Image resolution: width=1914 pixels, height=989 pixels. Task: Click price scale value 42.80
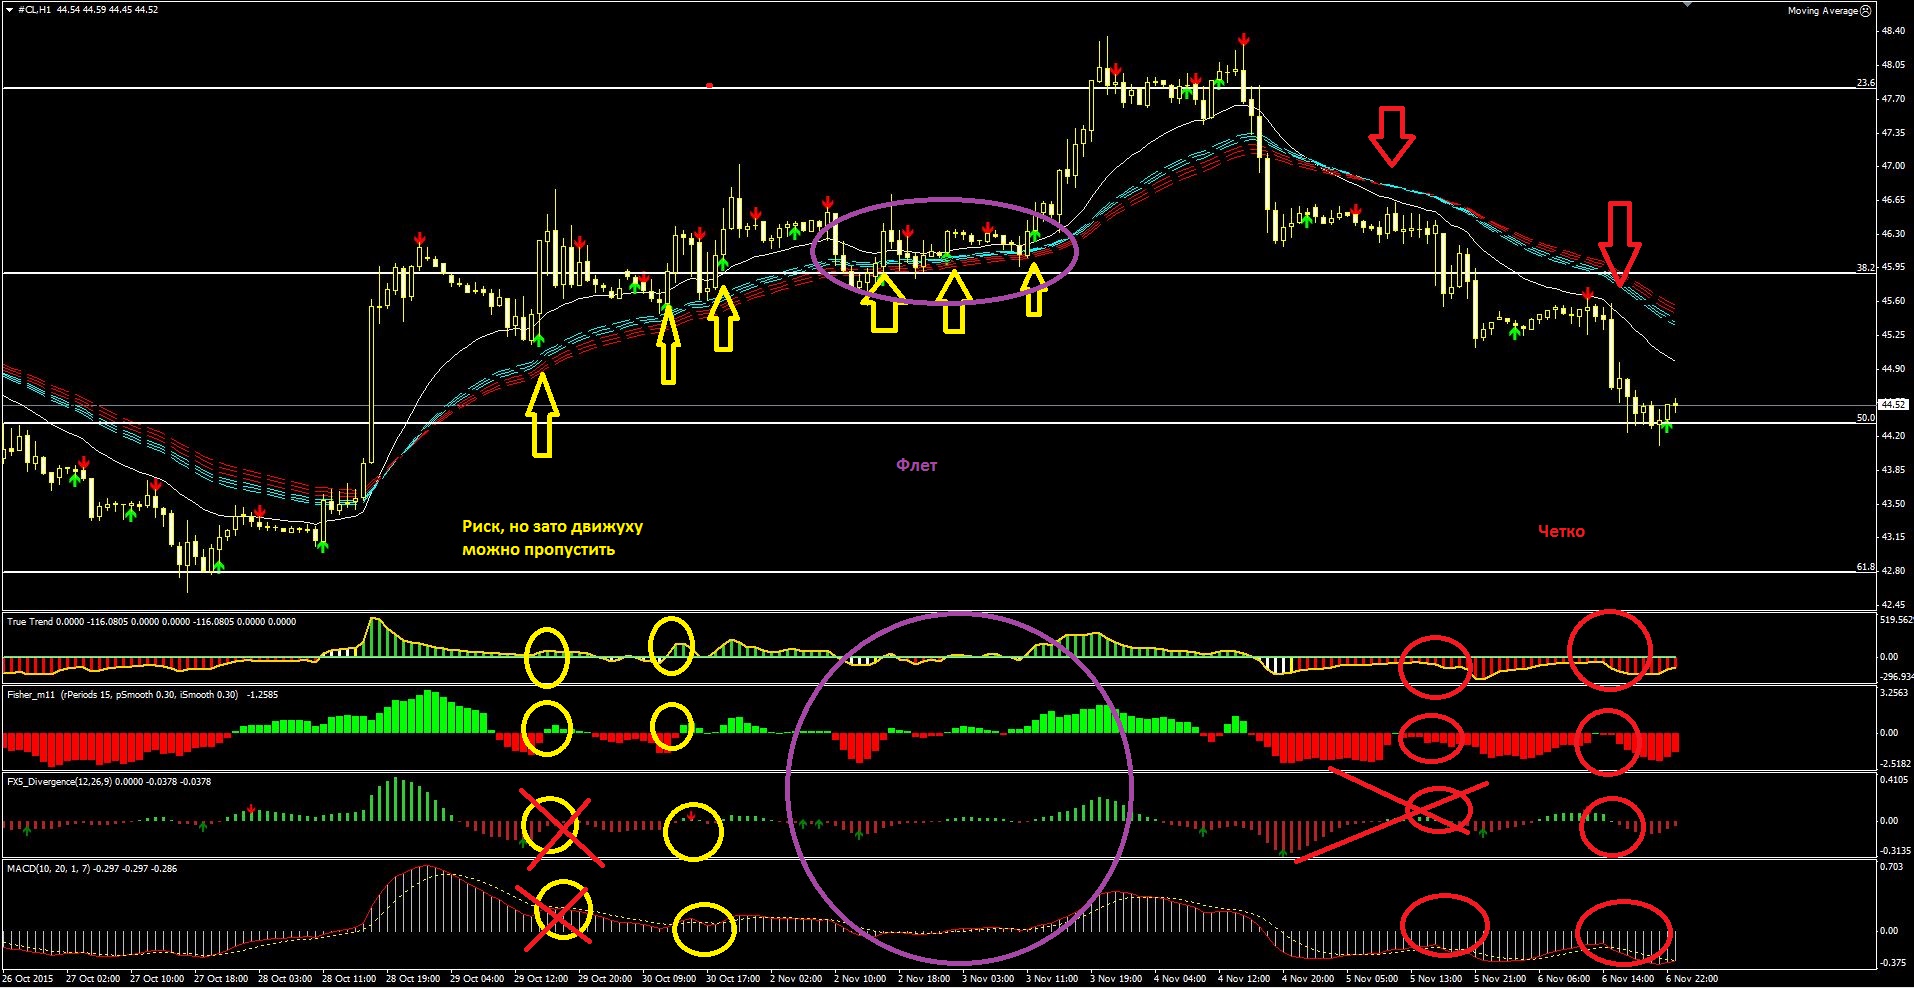point(1893,571)
